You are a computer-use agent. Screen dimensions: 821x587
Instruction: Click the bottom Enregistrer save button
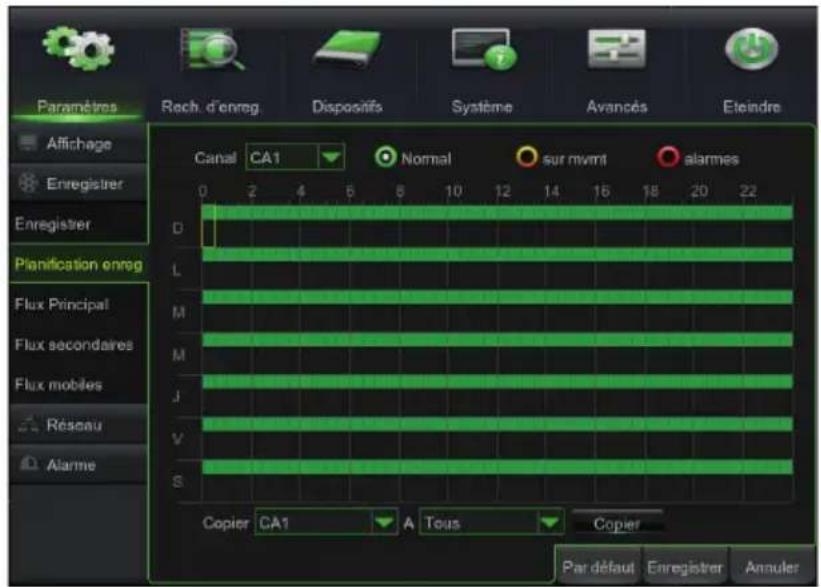coord(685,567)
